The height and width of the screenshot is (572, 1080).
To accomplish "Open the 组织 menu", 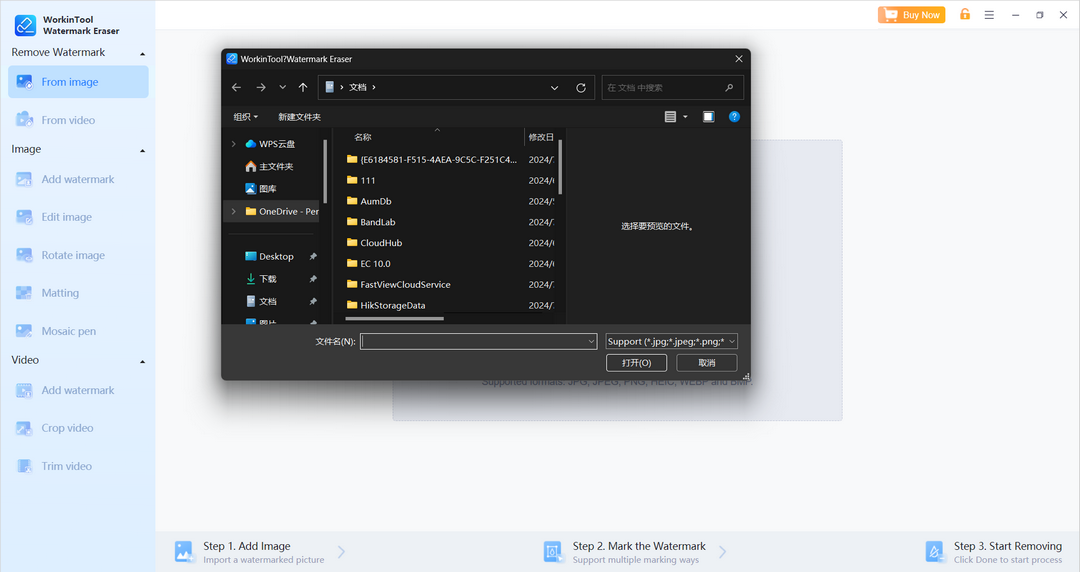I will (x=245, y=117).
